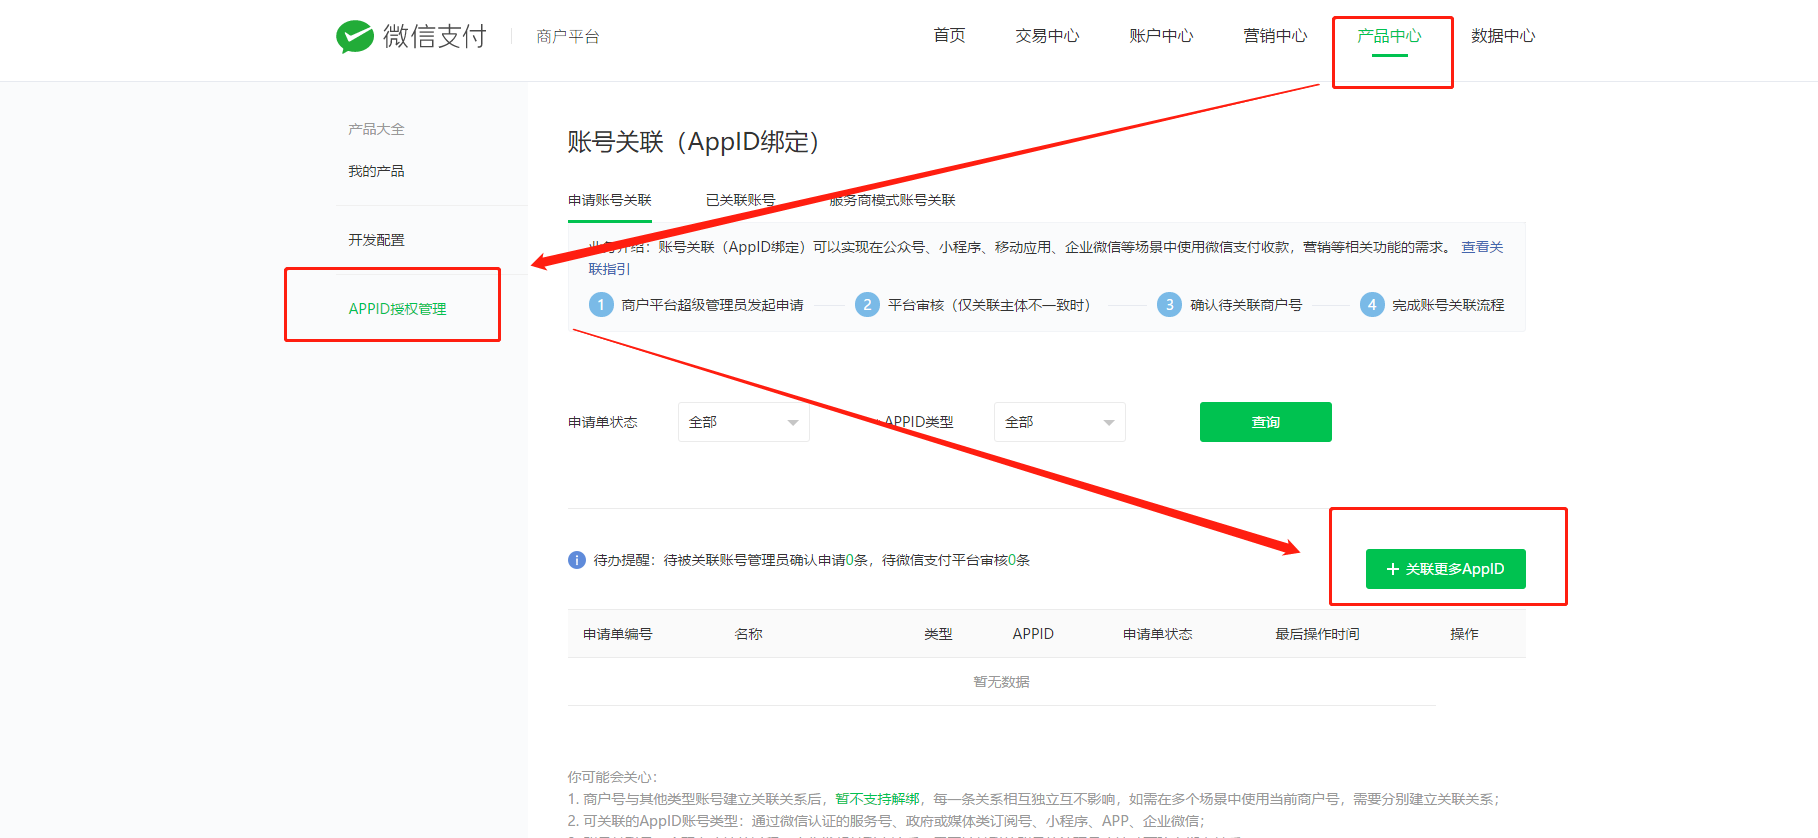1818x838 pixels.
Task: Click step 2 circle 平台审核
Action: (x=867, y=305)
